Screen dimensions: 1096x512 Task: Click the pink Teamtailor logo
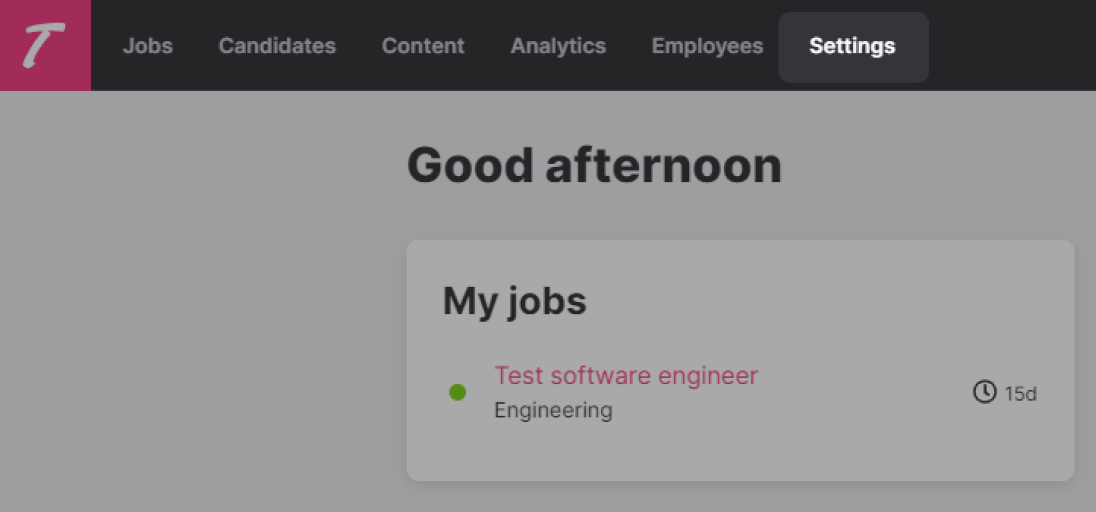[45, 45]
